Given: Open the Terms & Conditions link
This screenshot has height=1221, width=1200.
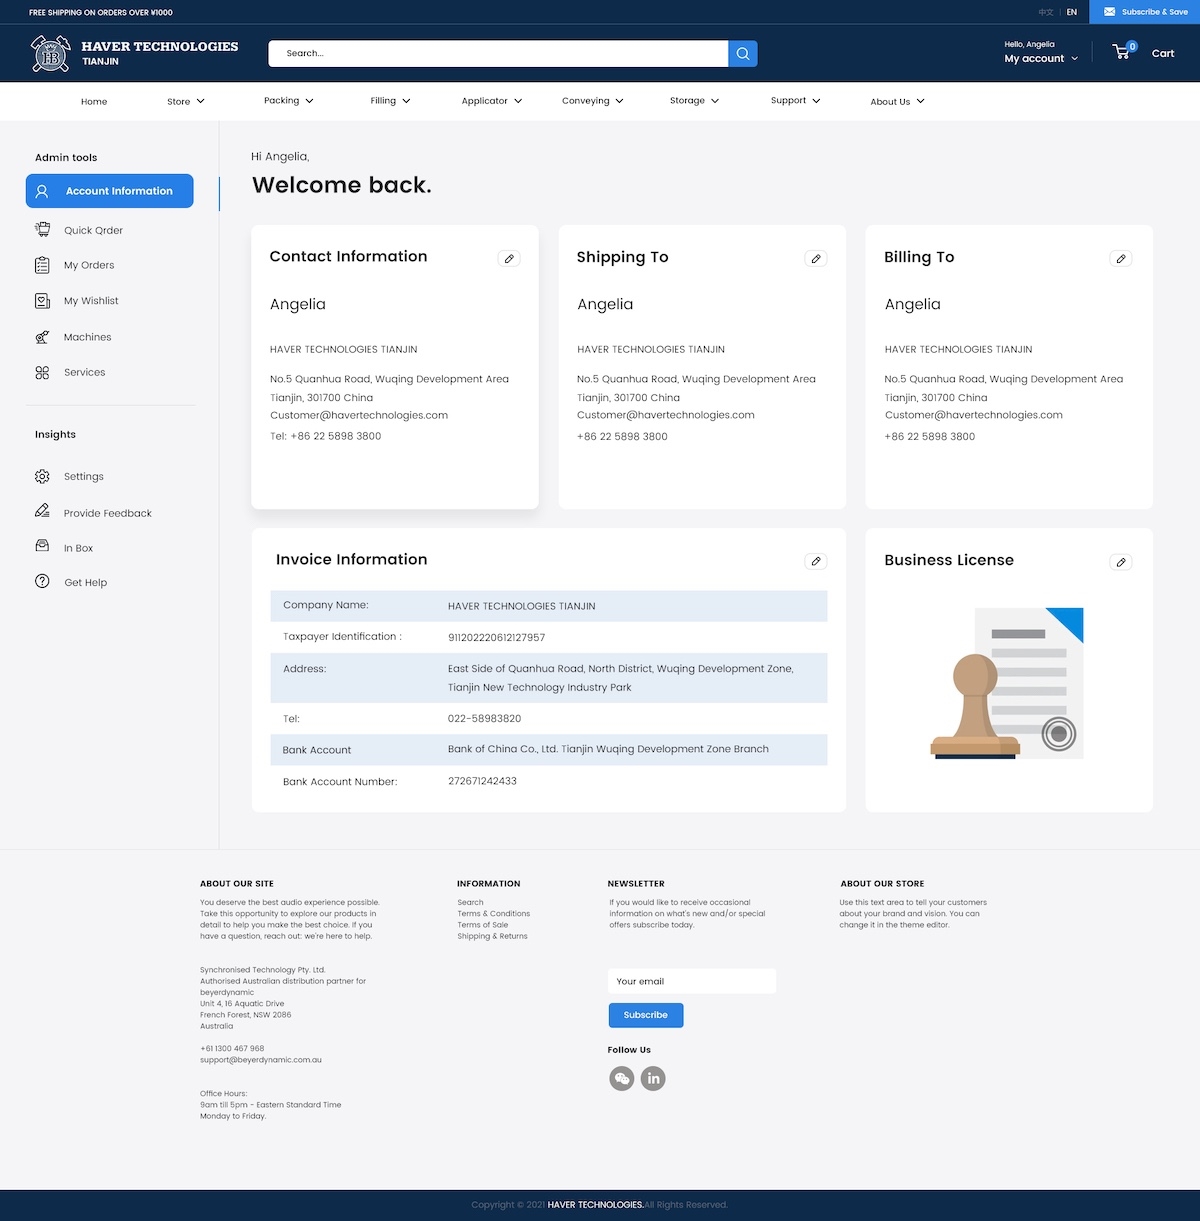Looking at the screenshot, I should pyautogui.click(x=494, y=914).
